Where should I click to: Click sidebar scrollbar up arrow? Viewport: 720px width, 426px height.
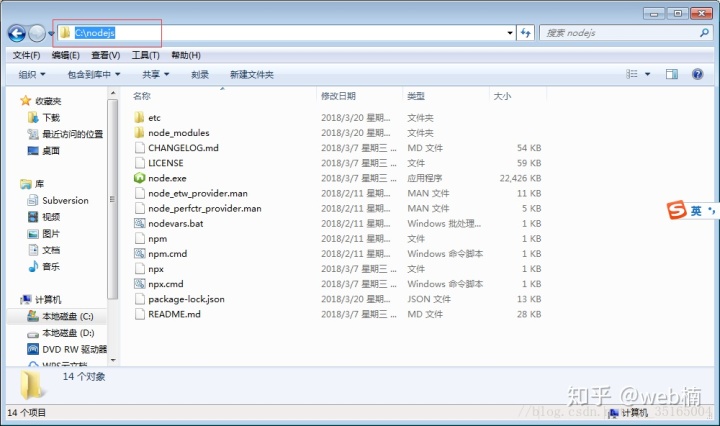pyautogui.click(x=113, y=93)
